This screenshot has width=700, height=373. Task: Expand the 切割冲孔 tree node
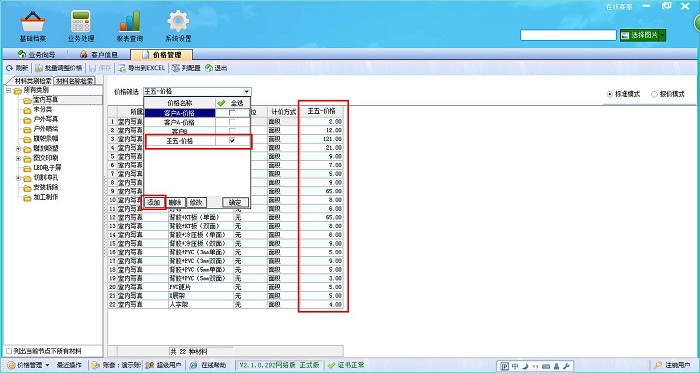pos(18,178)
